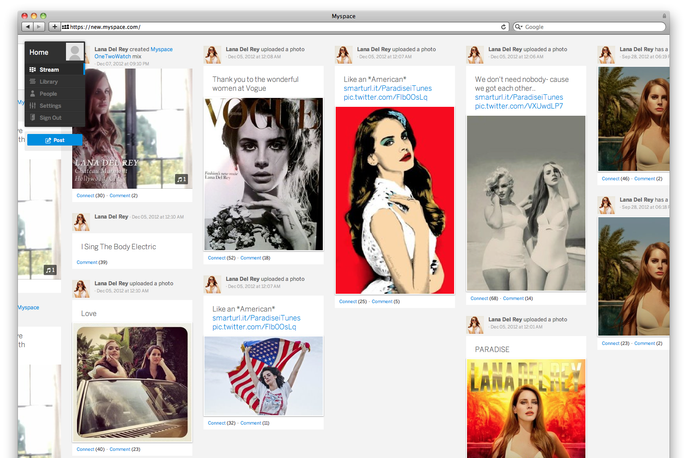This screenshot has width=687, height=458.
Task: Open Settings in the sidebar menu
Action: pyautogui.click(x=50, y=105)
